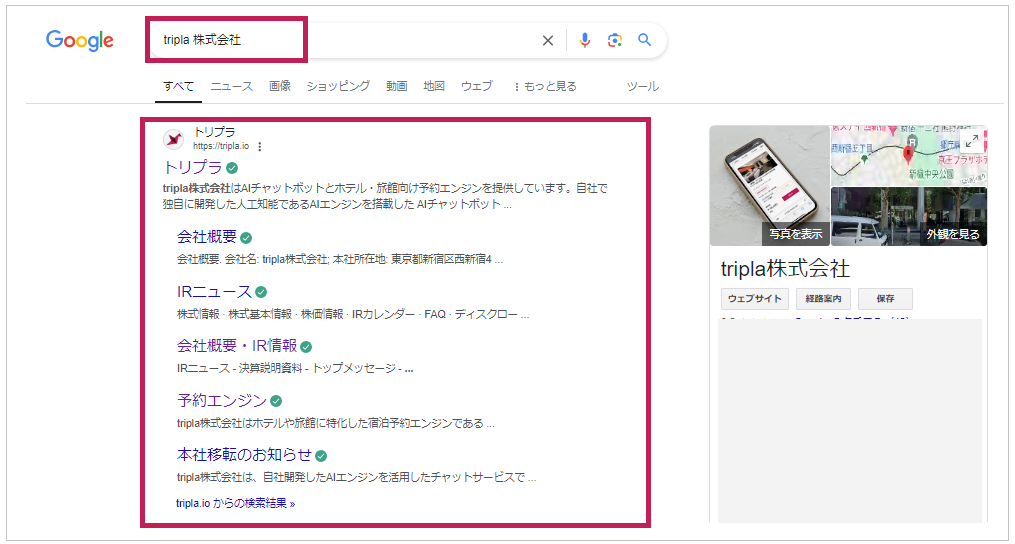Viewport: 1015px width, 544px height.
Task: Click the verified badge next to 会社概要
Action: pos(246,238)
